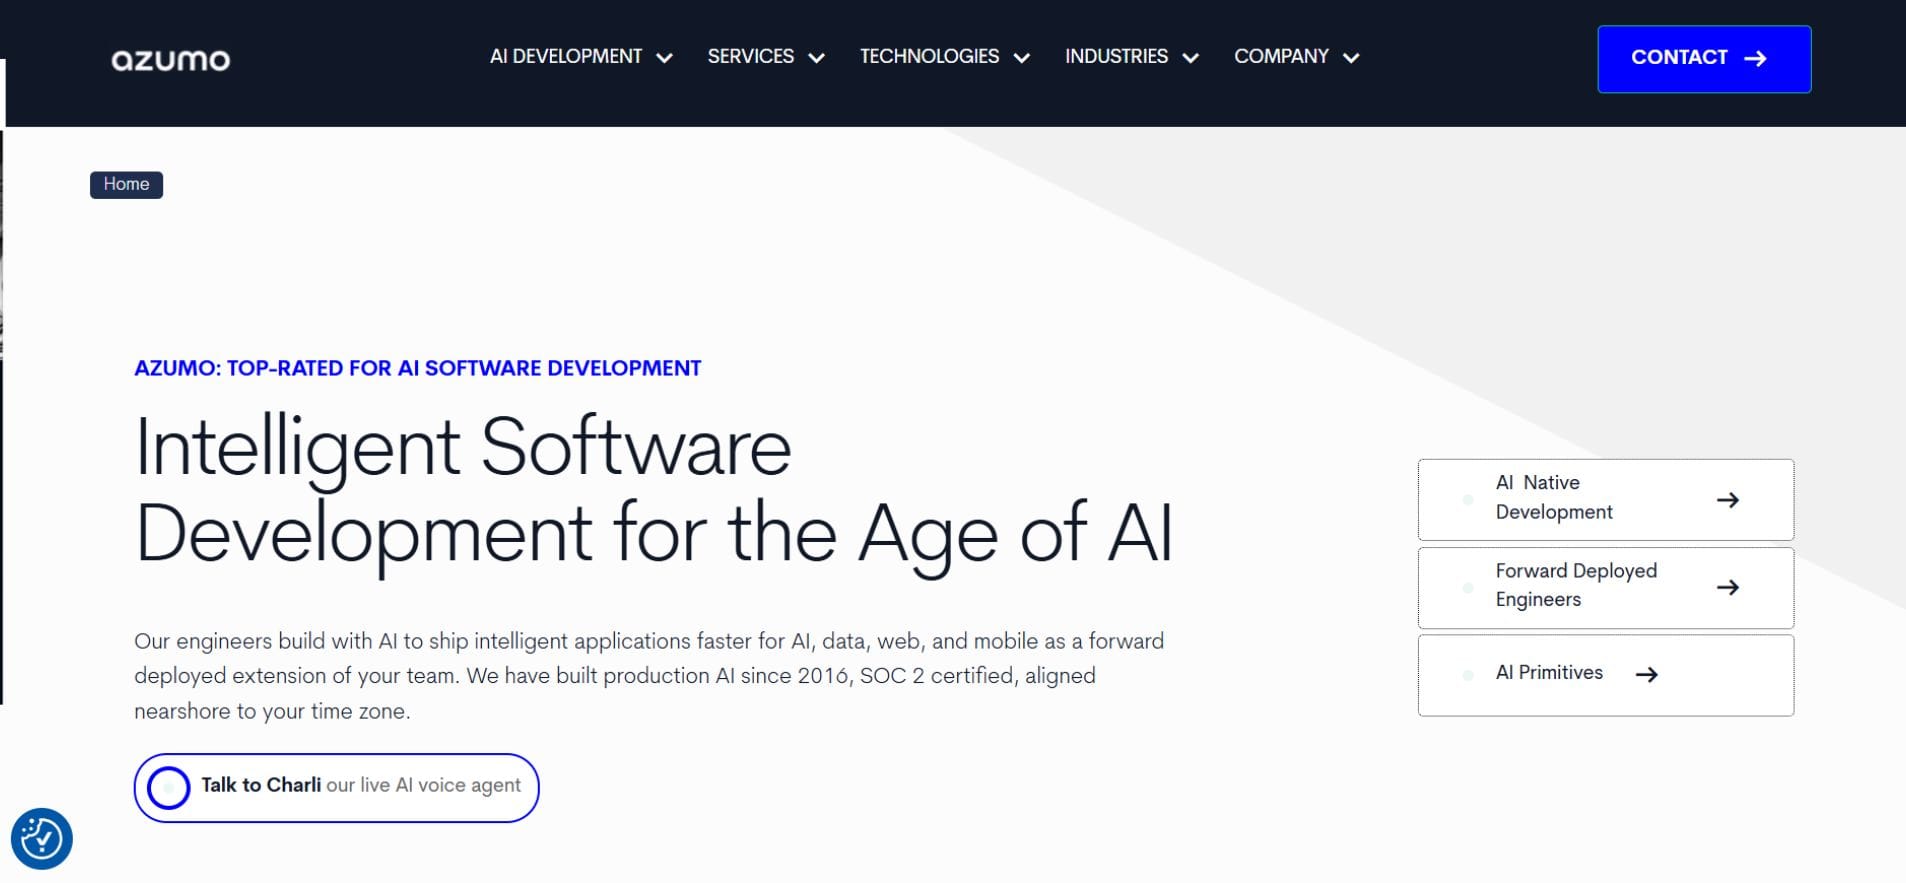The height and width of the screenshot is (883, 1906).
Task: Expand the AI Development chevron
Action: (x=664, y=58)
